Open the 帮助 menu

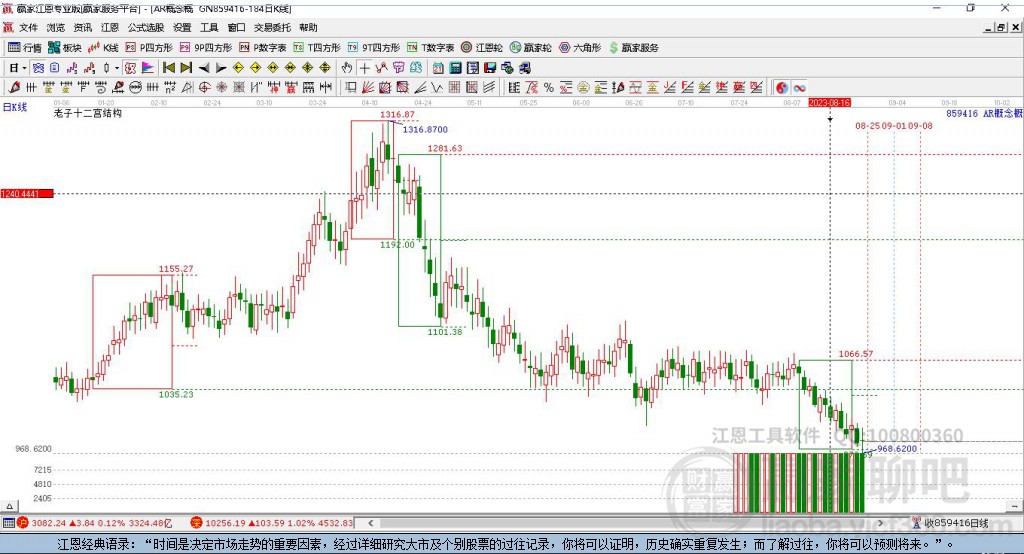pyautogui.click(x=308, y=27)
